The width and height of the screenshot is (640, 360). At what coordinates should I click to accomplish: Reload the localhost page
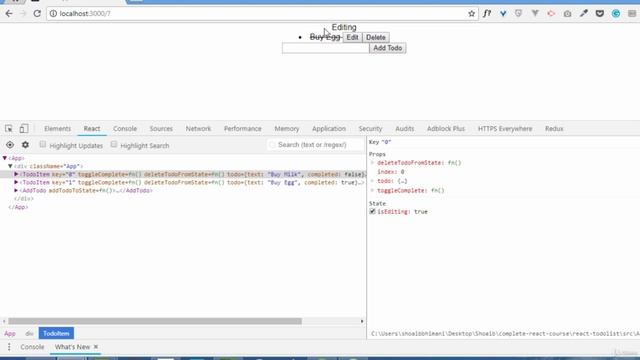tap(37, 13)
